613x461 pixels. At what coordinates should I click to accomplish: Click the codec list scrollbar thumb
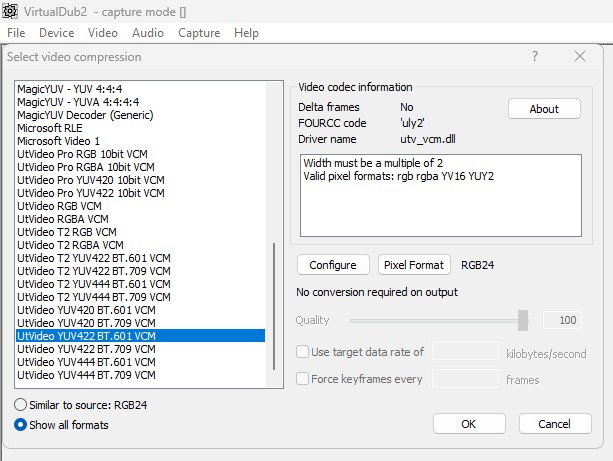(x=272, y=310)
